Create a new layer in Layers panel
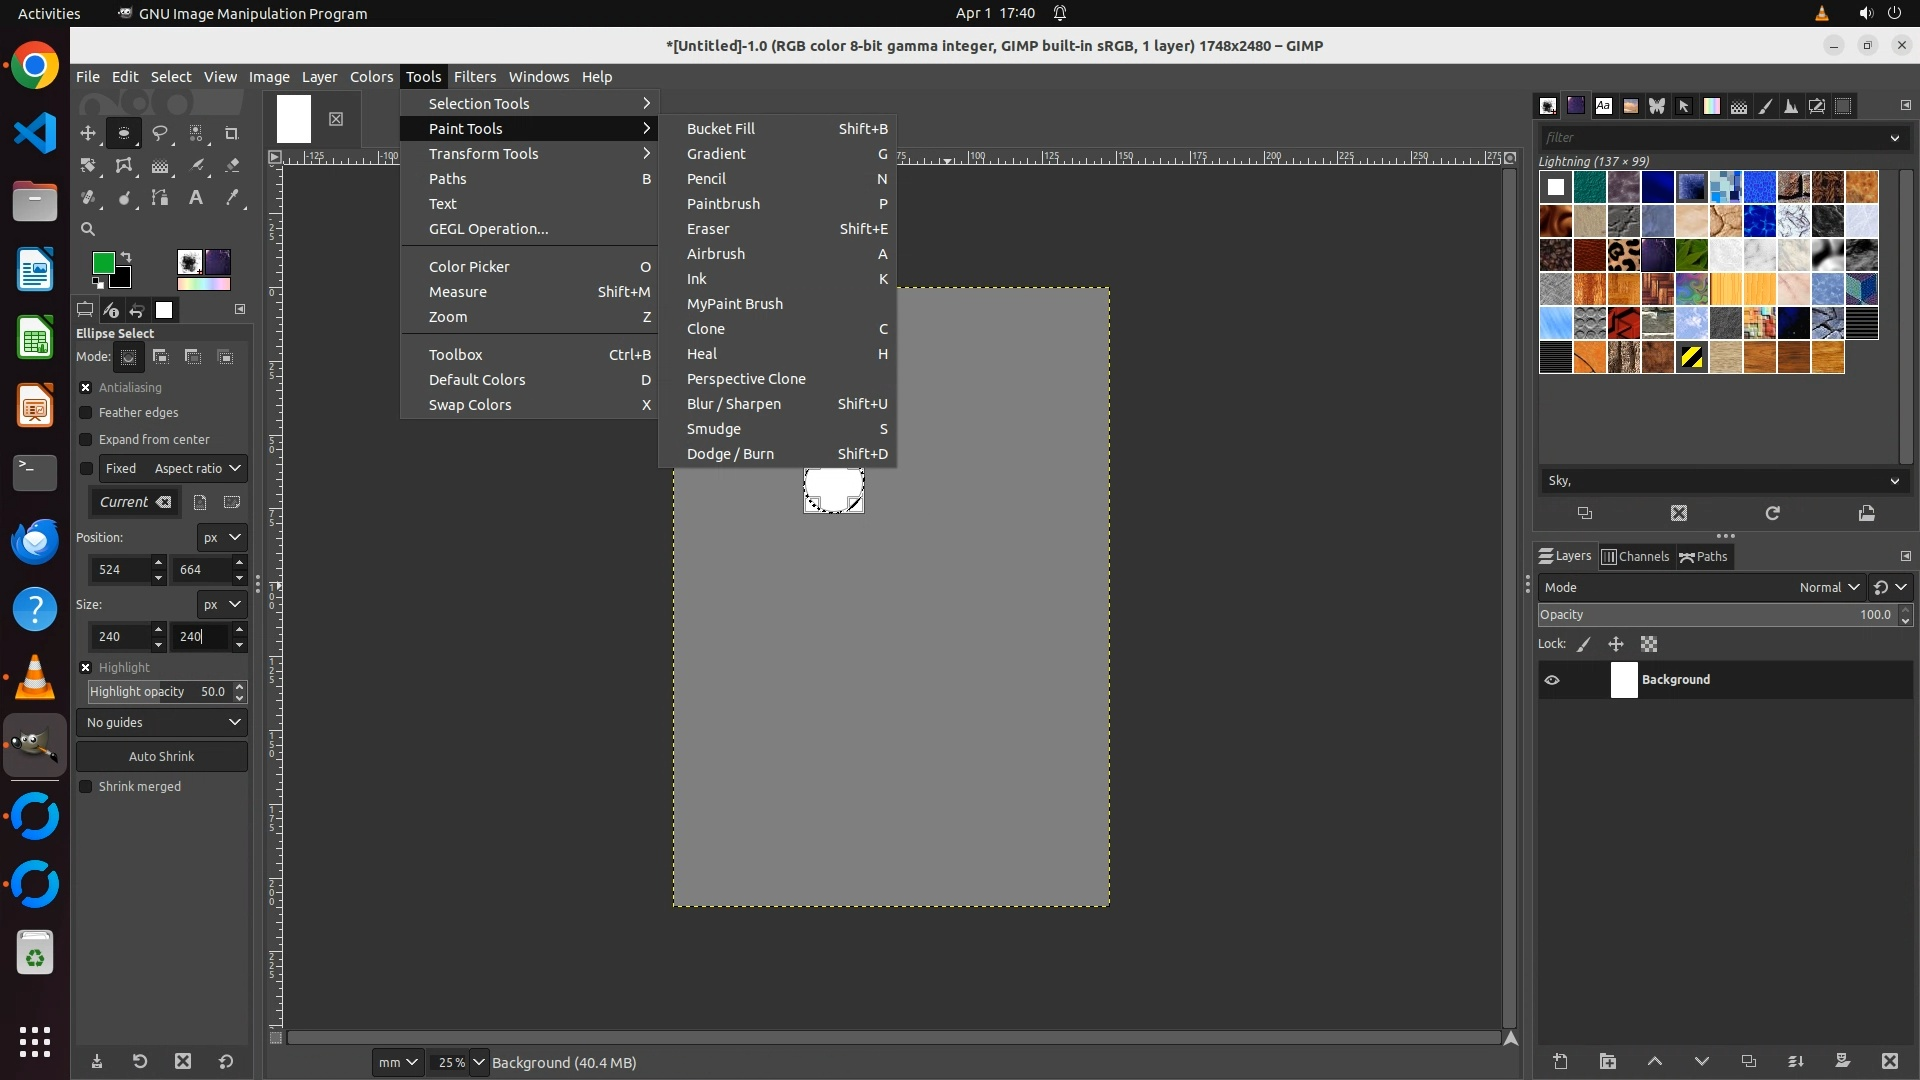Image resolution: width=1920 pixels, height=1080 pixels. (x=1560, y=1061)
